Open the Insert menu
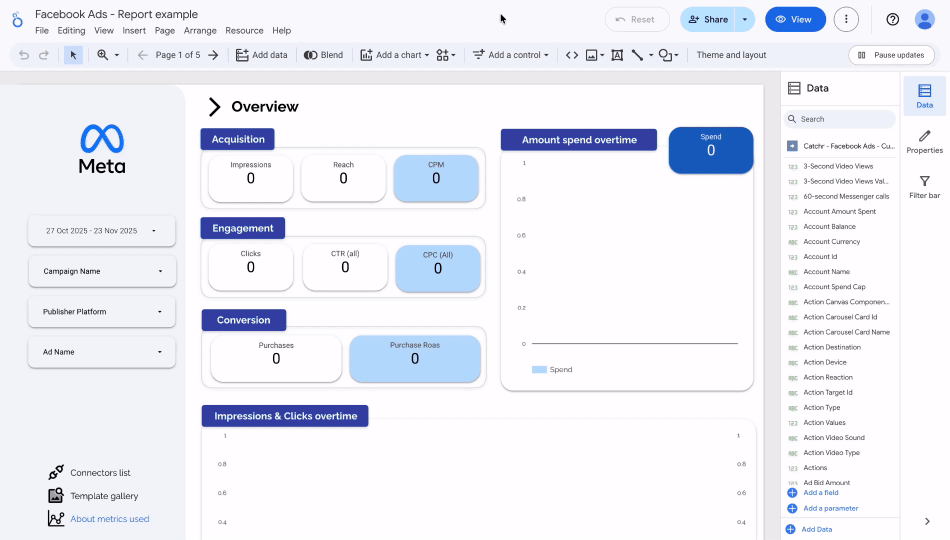950x540 pixels. pos(134,30)
